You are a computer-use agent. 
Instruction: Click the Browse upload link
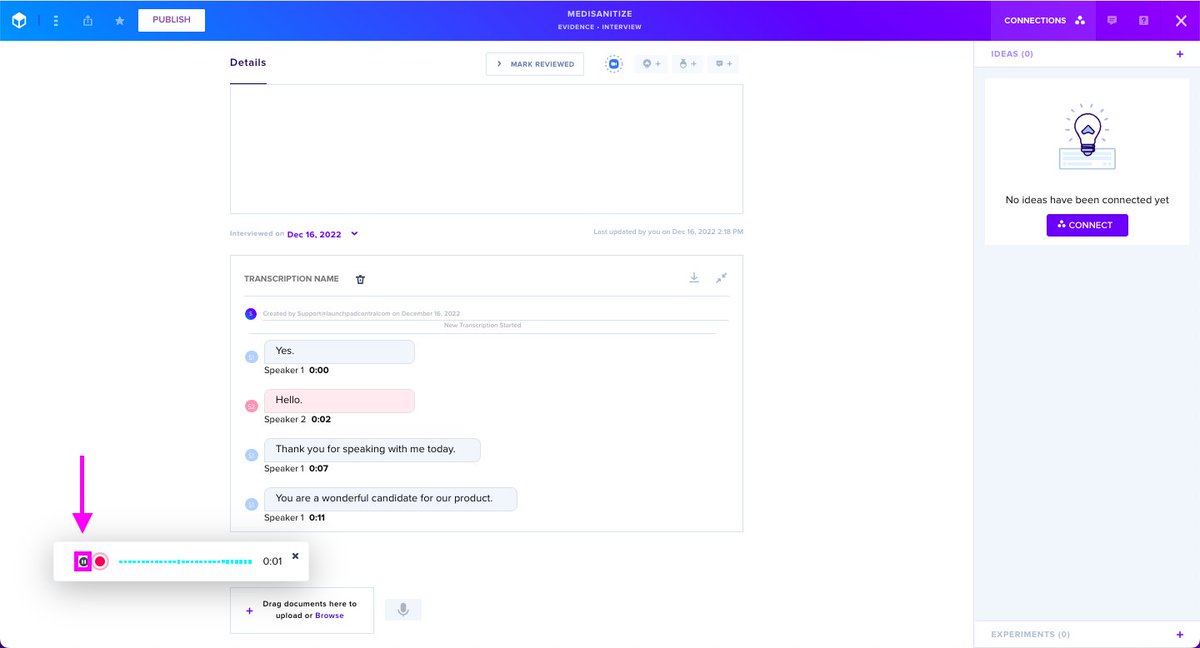329,616
